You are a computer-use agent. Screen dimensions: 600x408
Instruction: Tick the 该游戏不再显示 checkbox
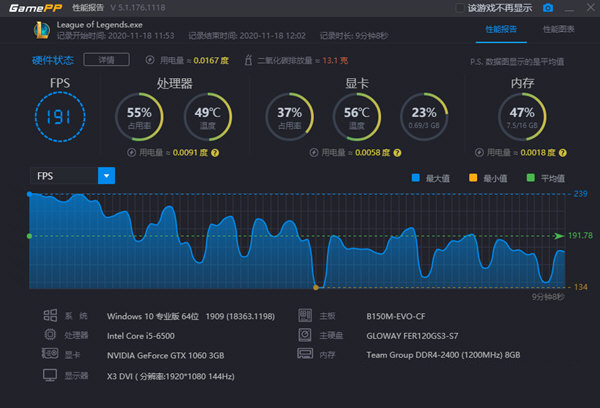click(460, 8)
